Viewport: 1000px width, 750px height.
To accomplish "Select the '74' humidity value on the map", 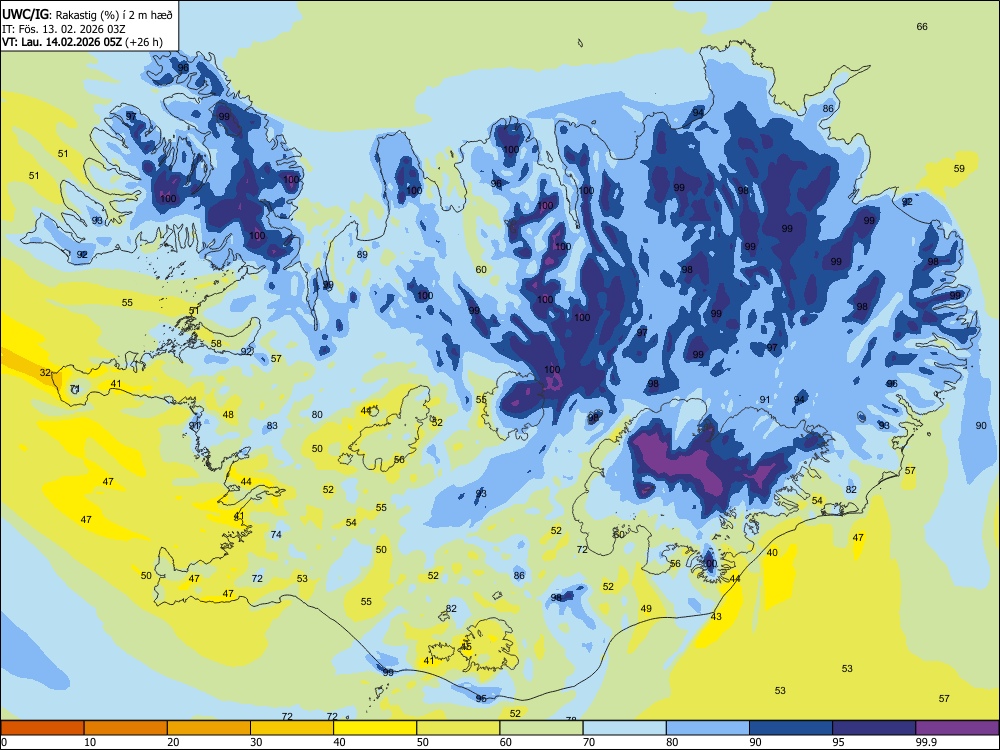I will [x=276, y=534].
